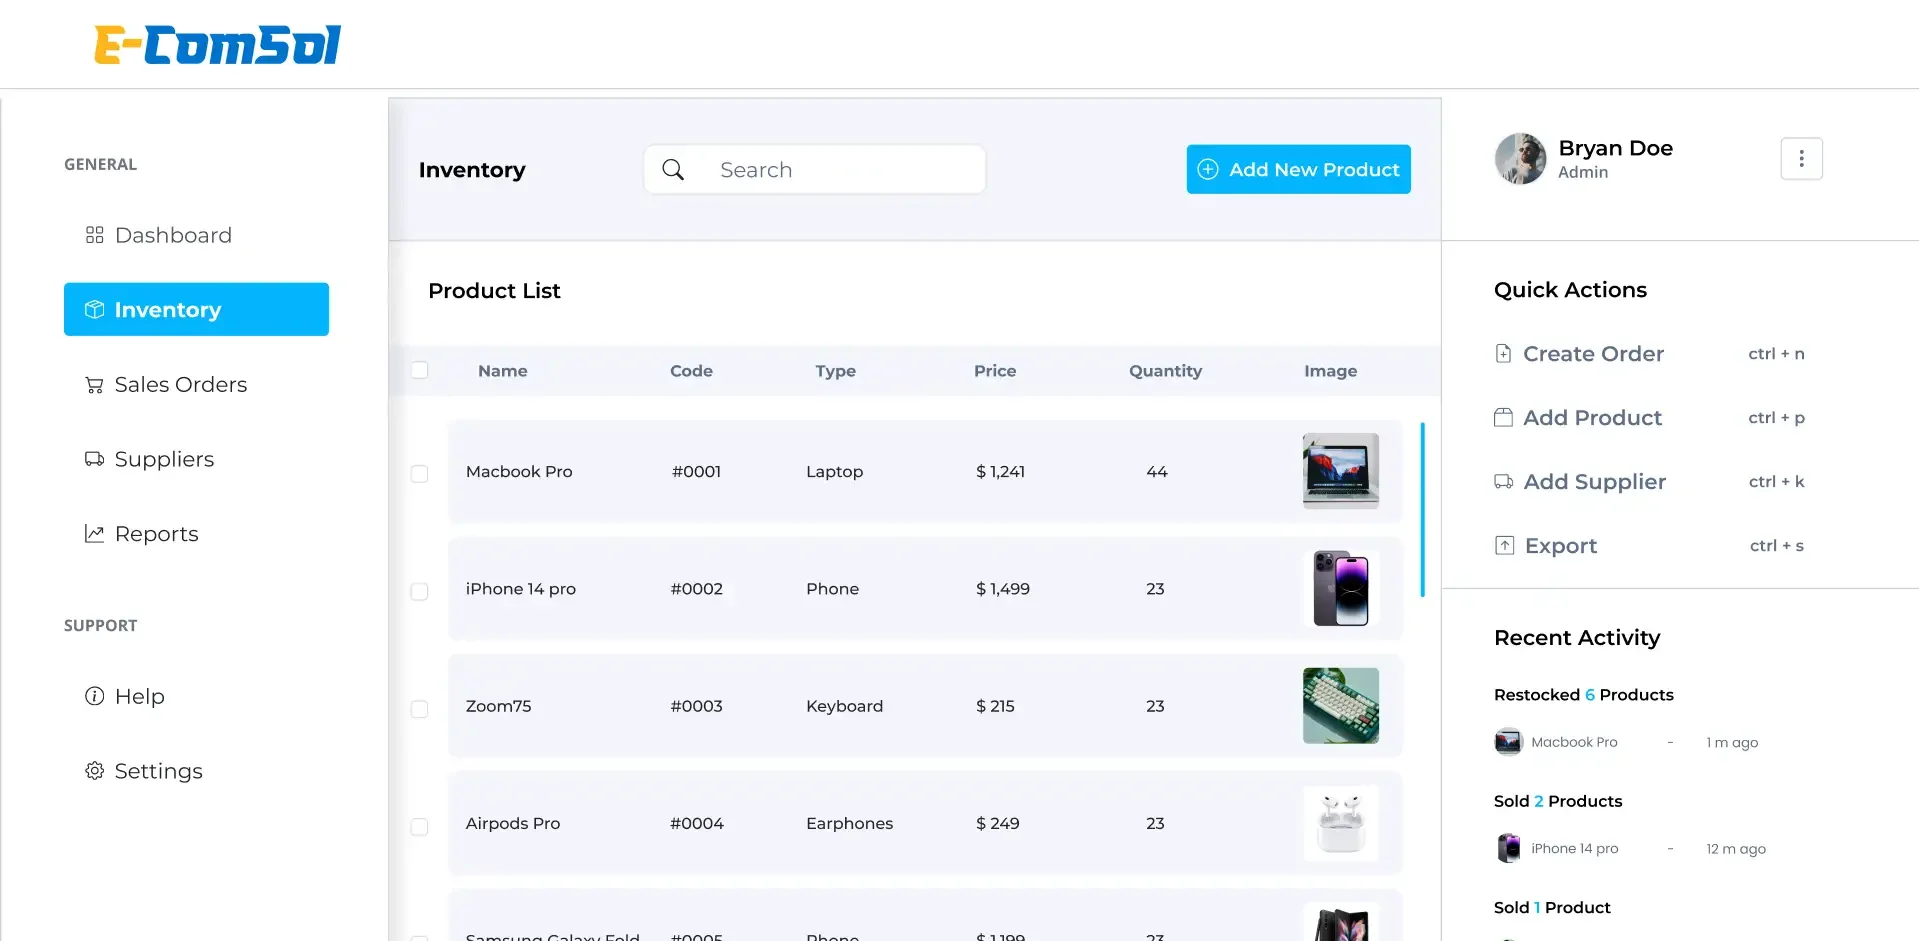Click the Export upload icon

pyautogui.click(x=1504, y=545)
